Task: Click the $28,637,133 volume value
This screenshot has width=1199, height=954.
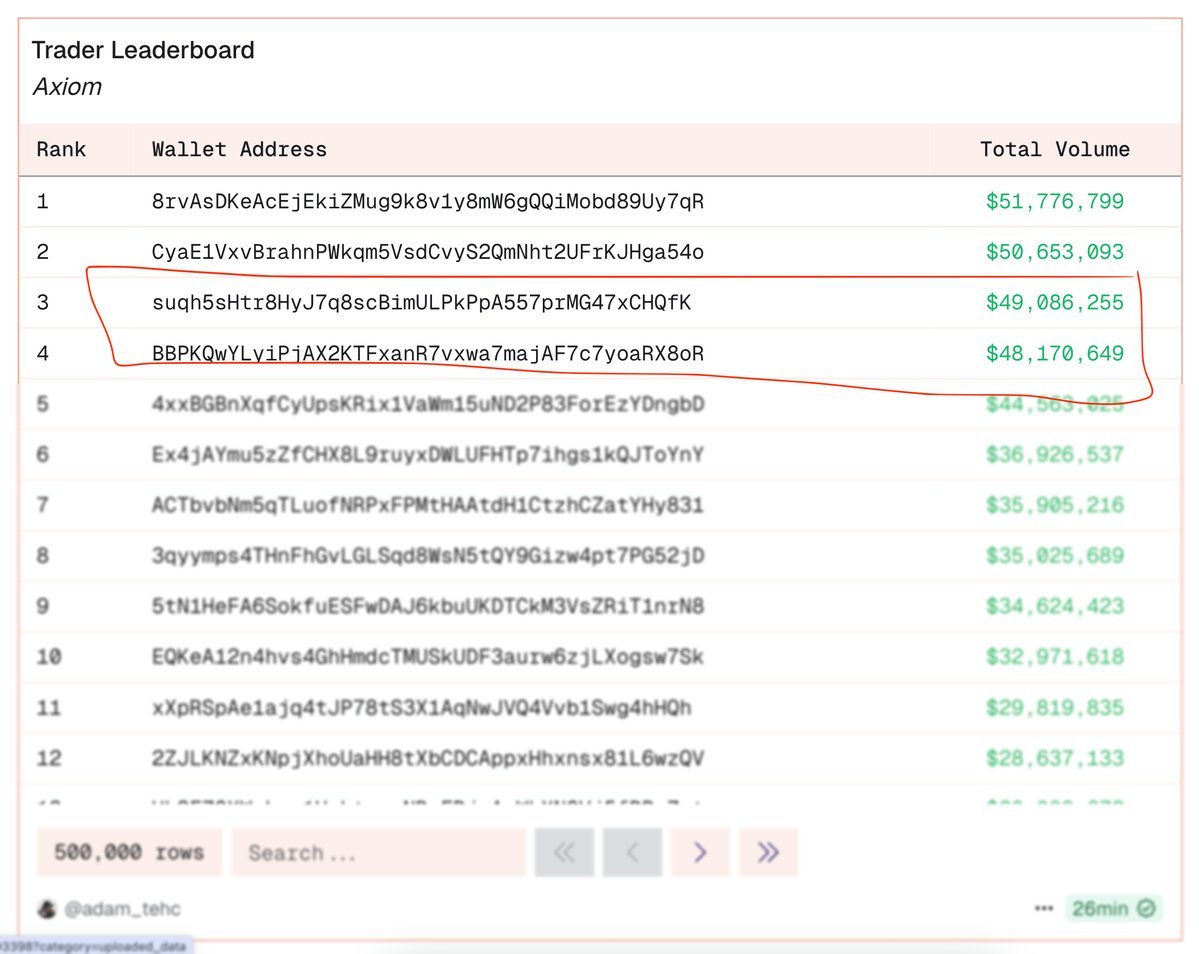Action: click(1054, 758)
